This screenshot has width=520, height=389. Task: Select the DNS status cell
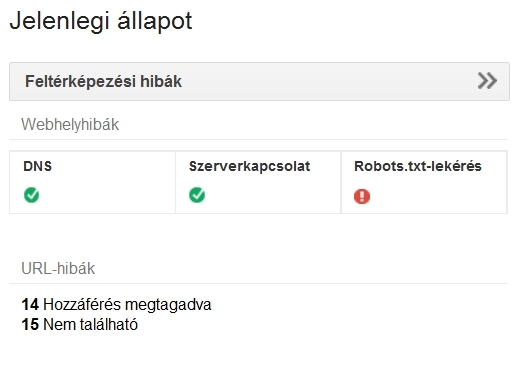[92, 182]
